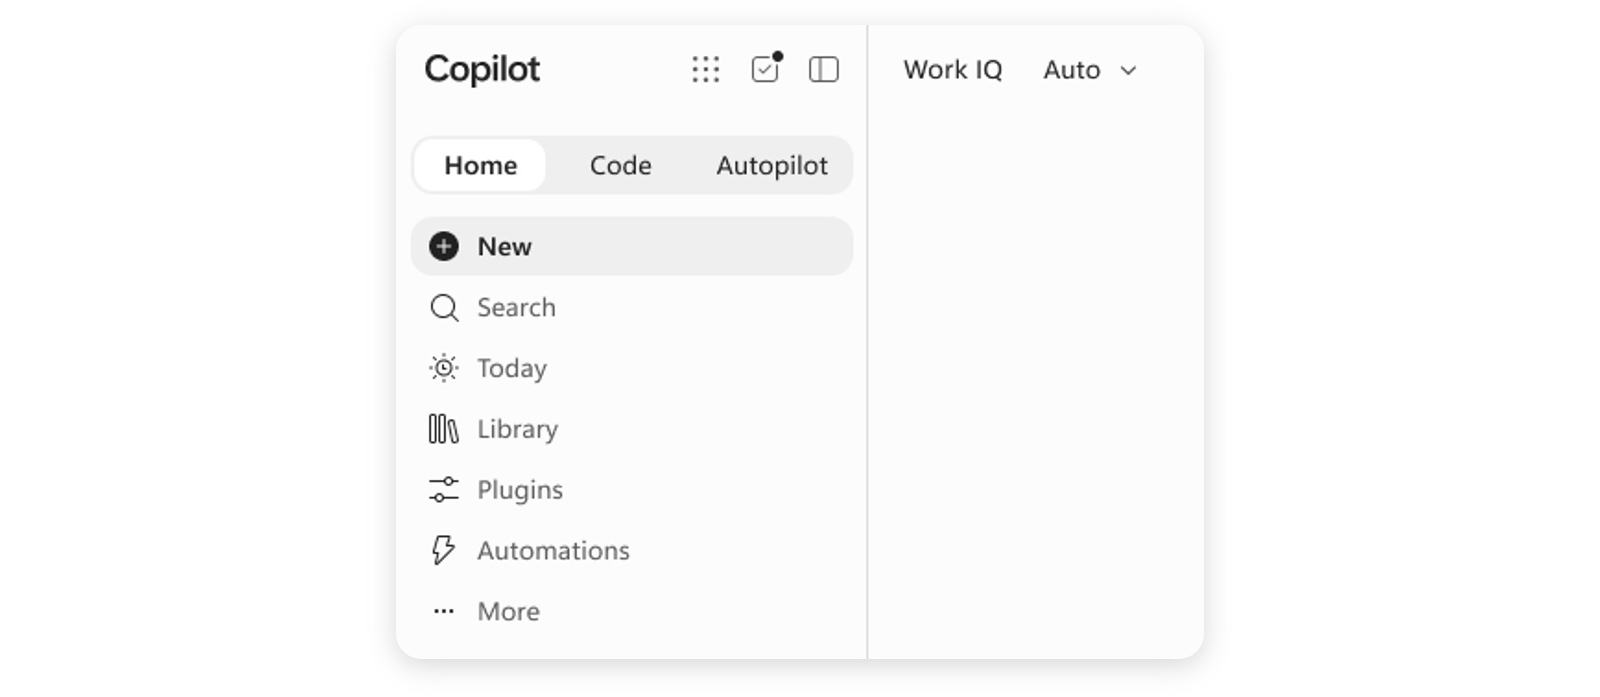The height and width of the screenshot is (697, 1600).
Task: Click the plus icon beside New
Action: point(444,246)
